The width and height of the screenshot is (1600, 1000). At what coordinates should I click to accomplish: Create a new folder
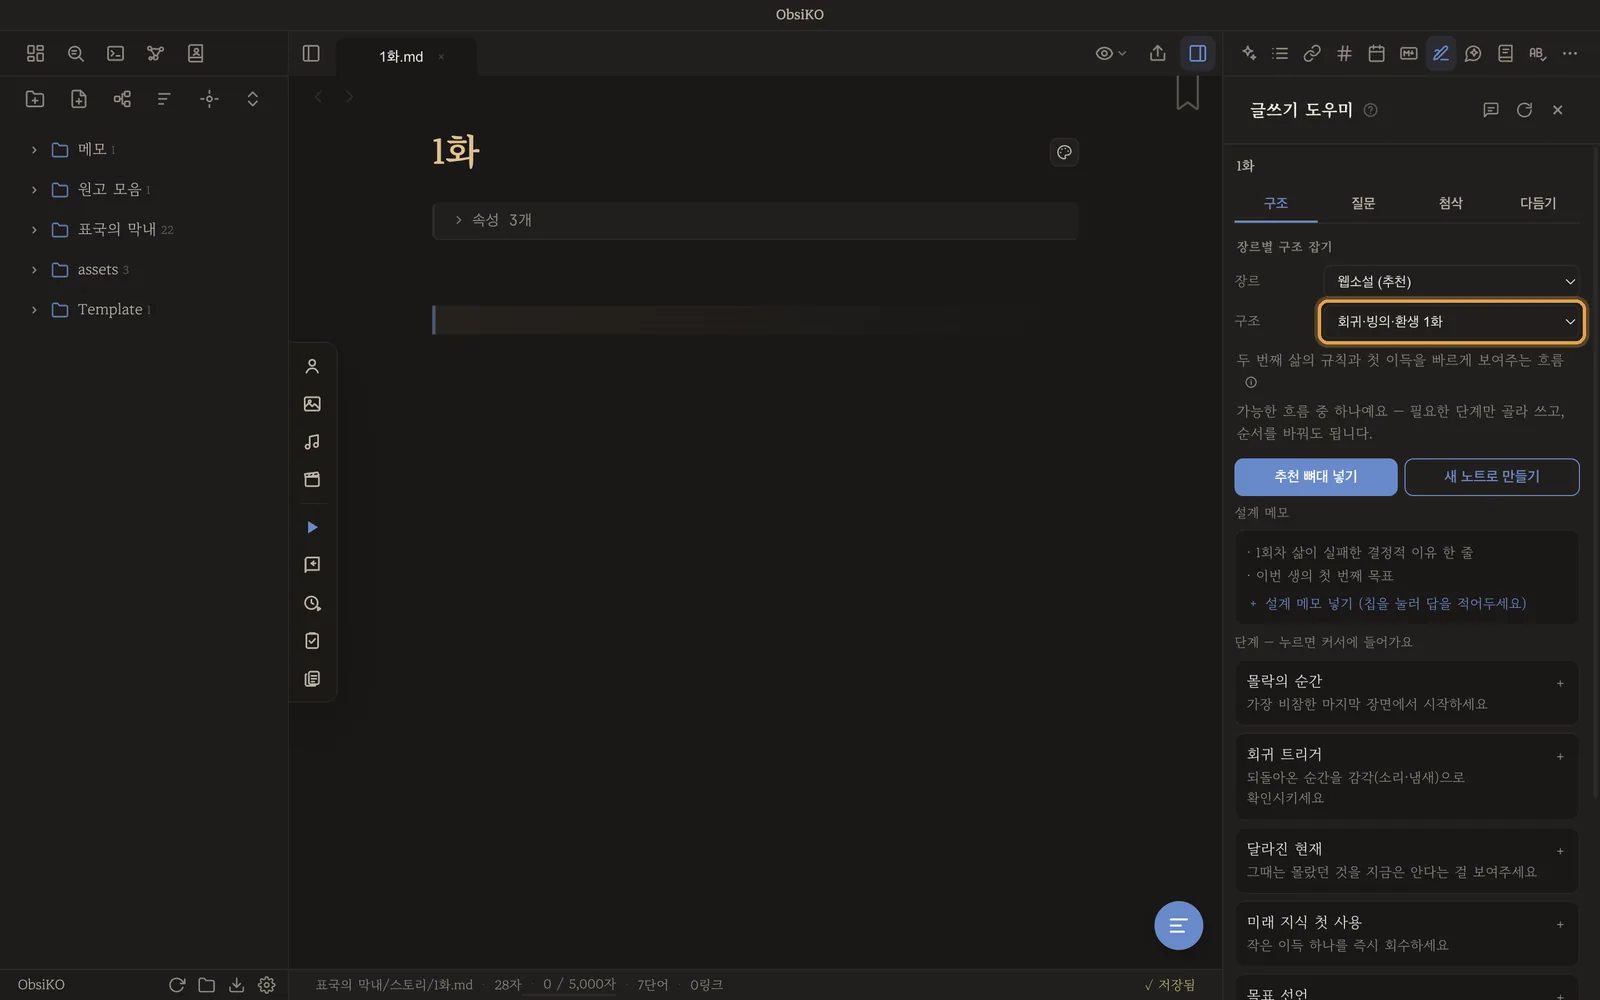point(35,98)
